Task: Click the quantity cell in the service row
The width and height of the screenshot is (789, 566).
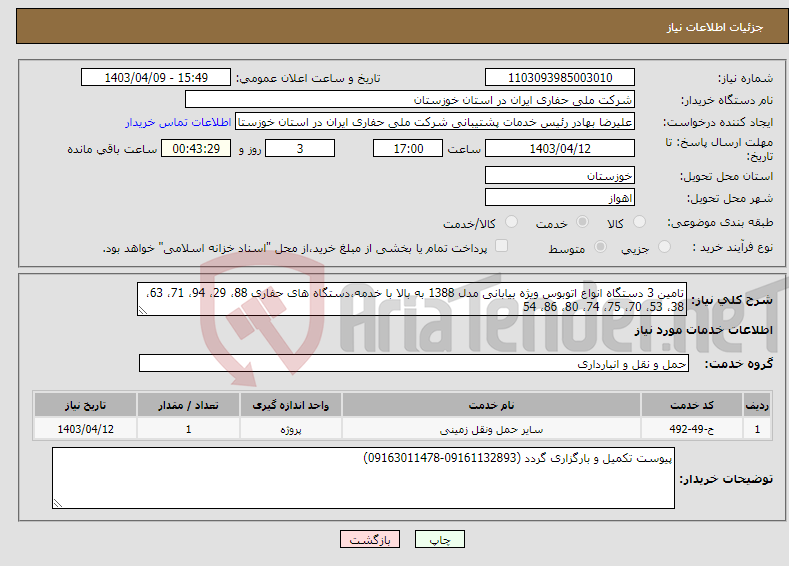Action: pyautogui.click(x=188, y=429)
